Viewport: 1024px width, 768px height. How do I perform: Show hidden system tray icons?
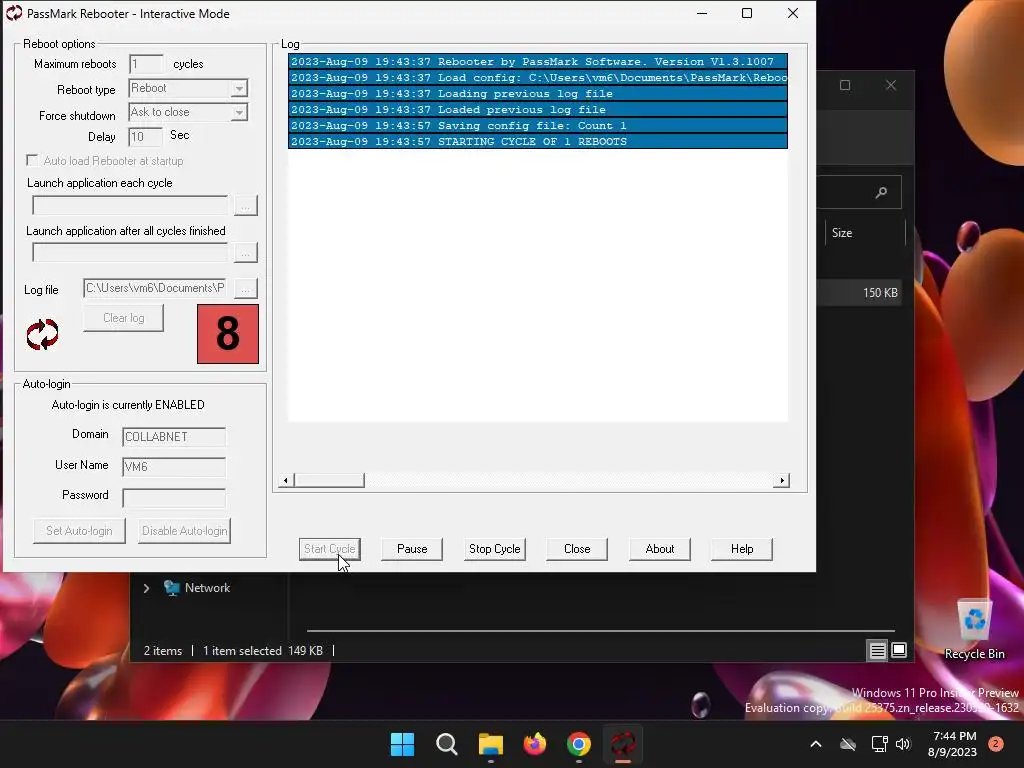pos(816,744)
